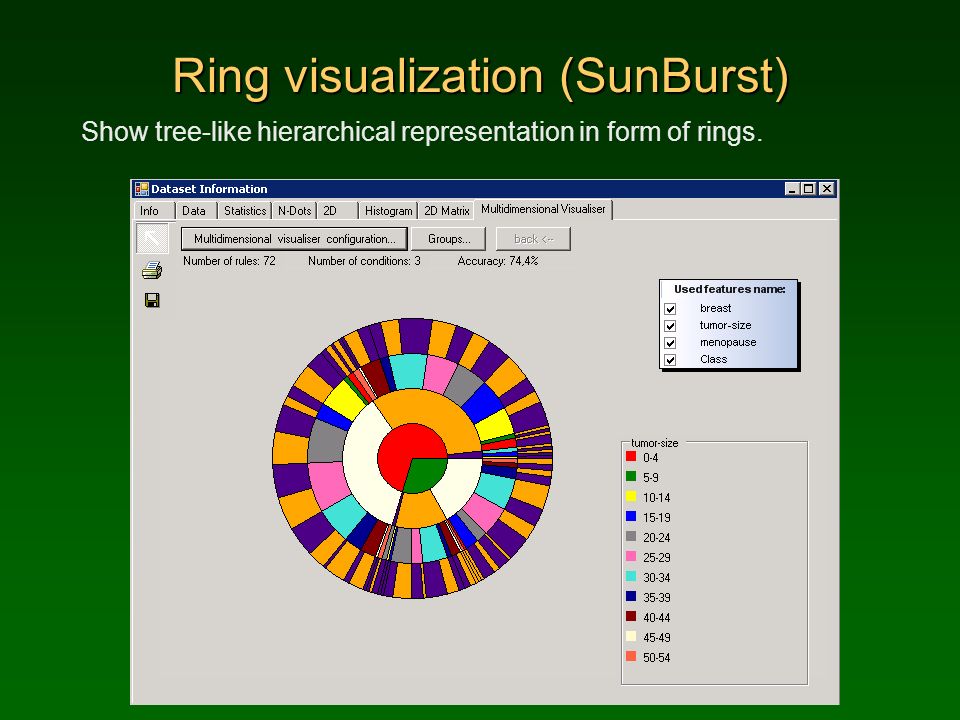This screenshot has width=960, height=720.
Task: Click the Groups... button
Action: pyautogui.click(x=449, y=239)
